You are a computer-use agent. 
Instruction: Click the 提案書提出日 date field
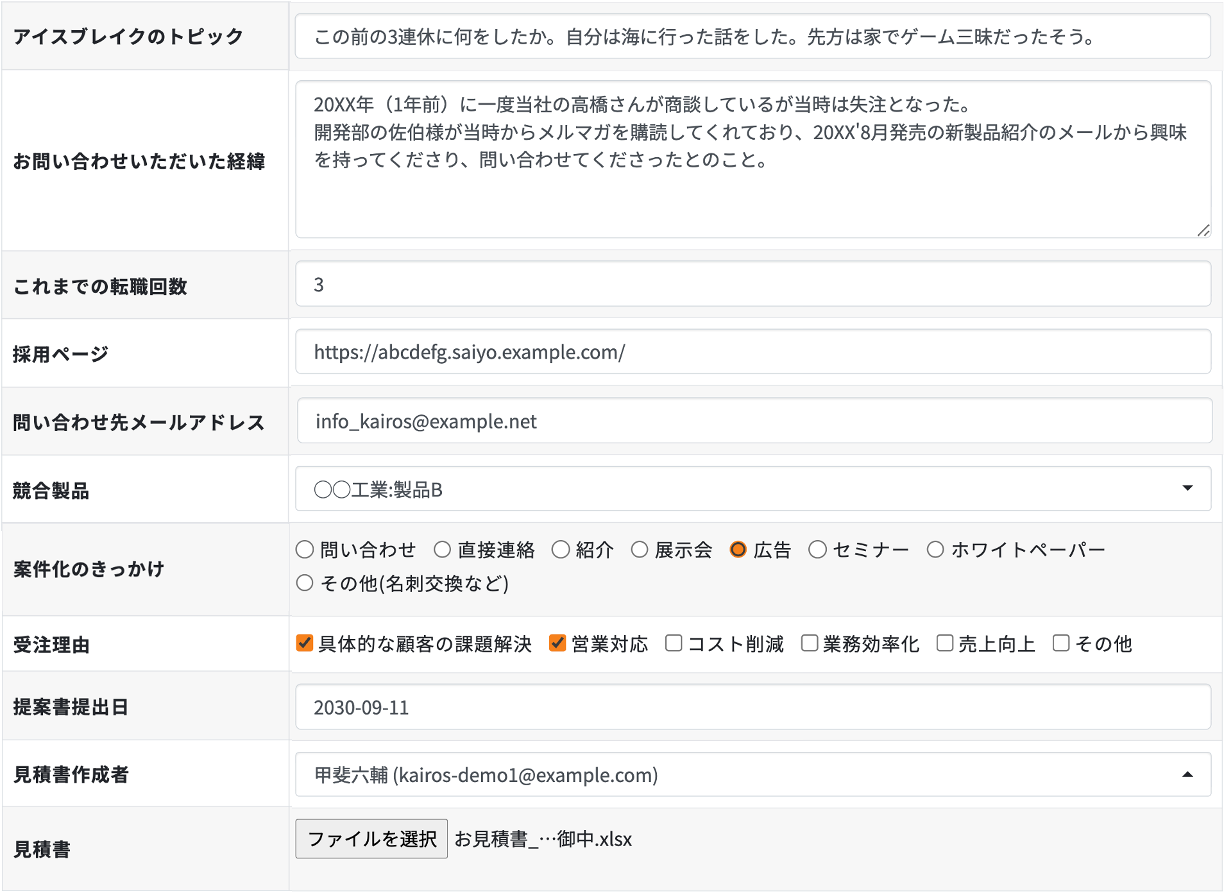753,707
